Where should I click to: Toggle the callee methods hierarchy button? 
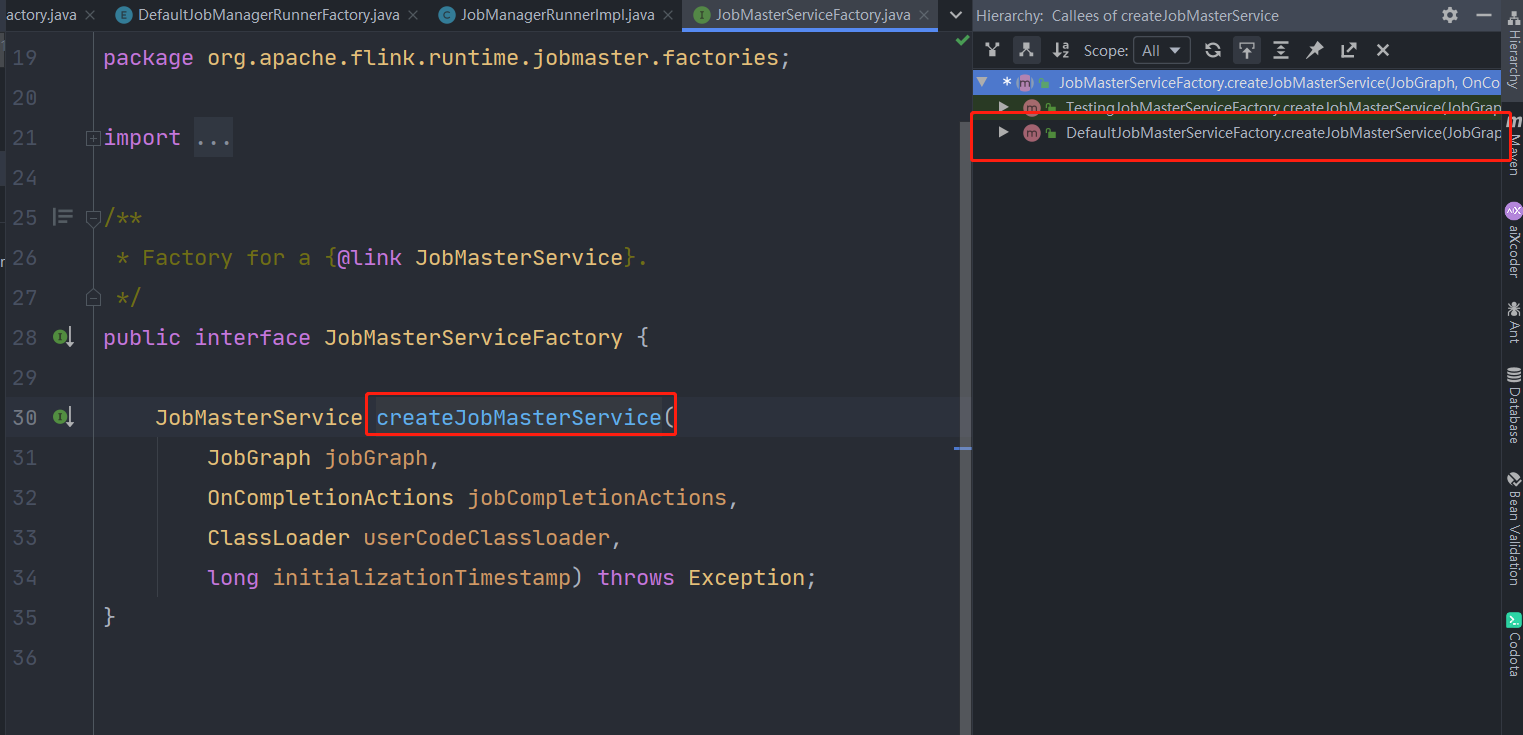1026,50
